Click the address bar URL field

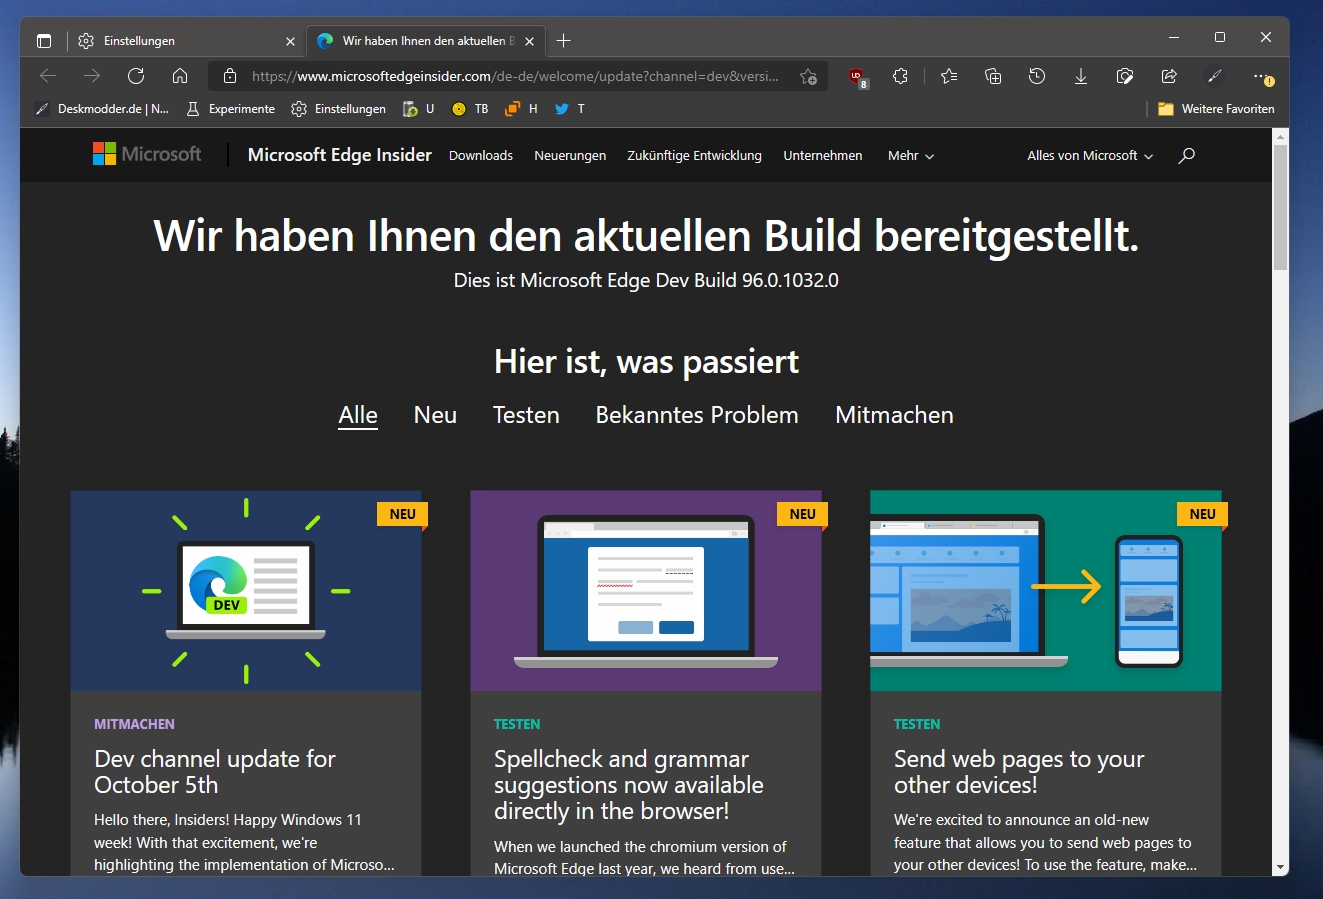tap(515, 76)
